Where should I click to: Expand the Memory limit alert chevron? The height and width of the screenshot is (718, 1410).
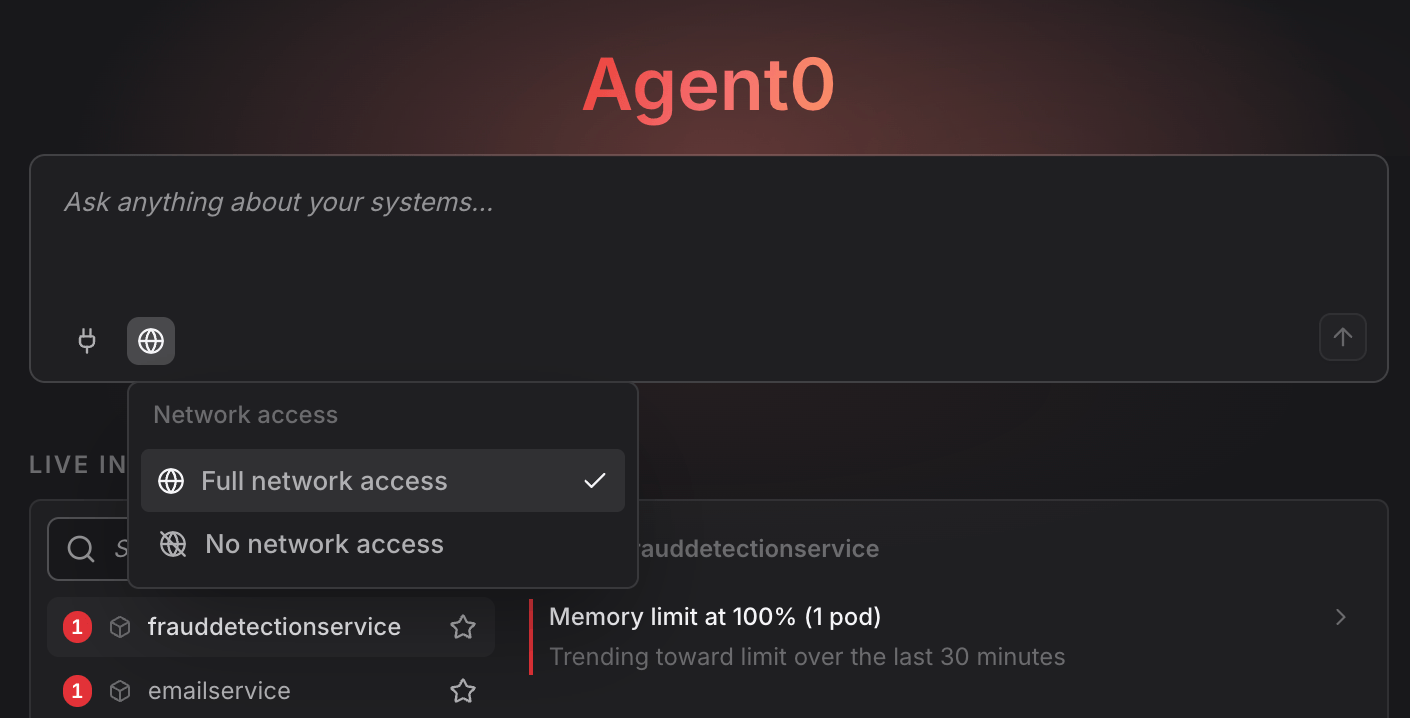(1341, 617)
